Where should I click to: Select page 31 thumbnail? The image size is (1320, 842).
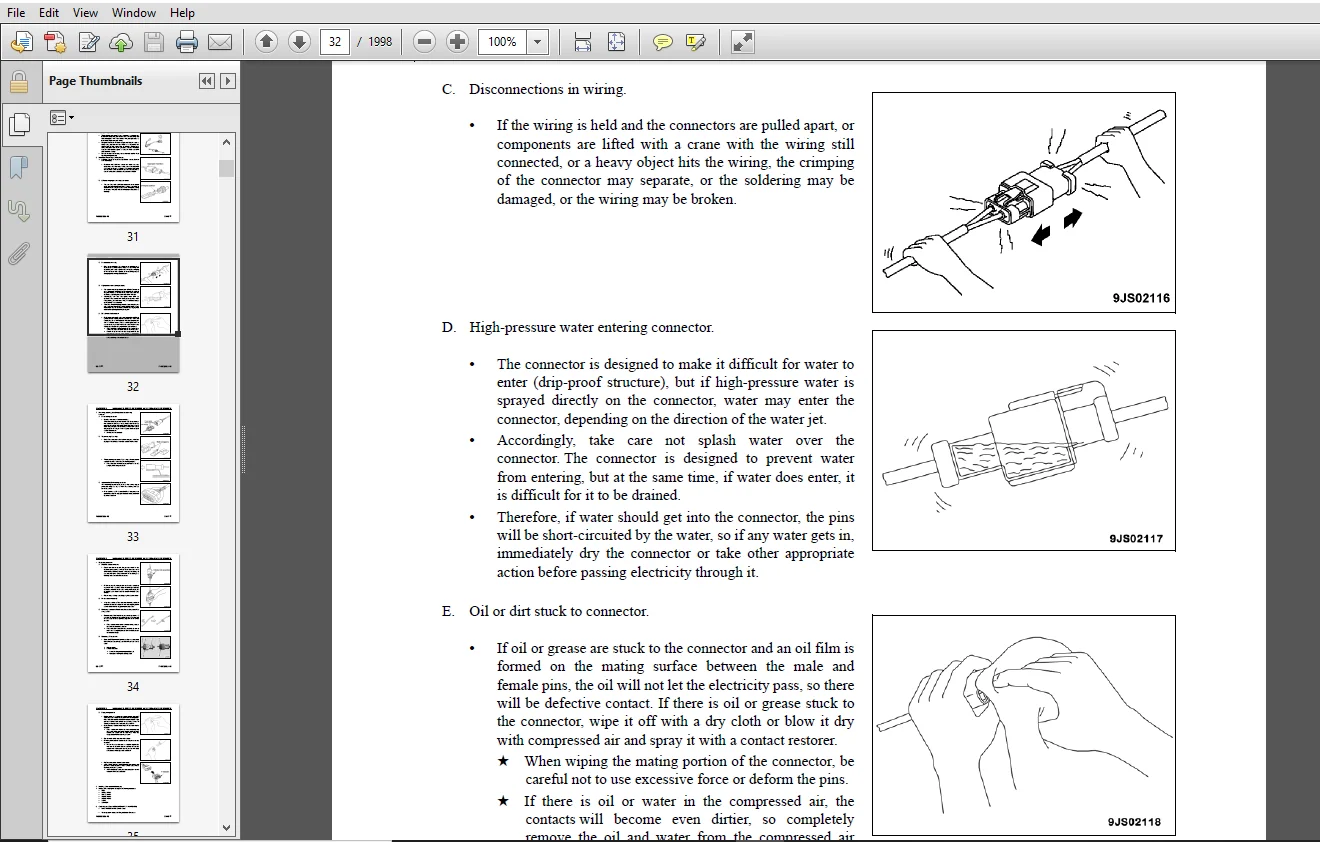click(x=134, y=178)
